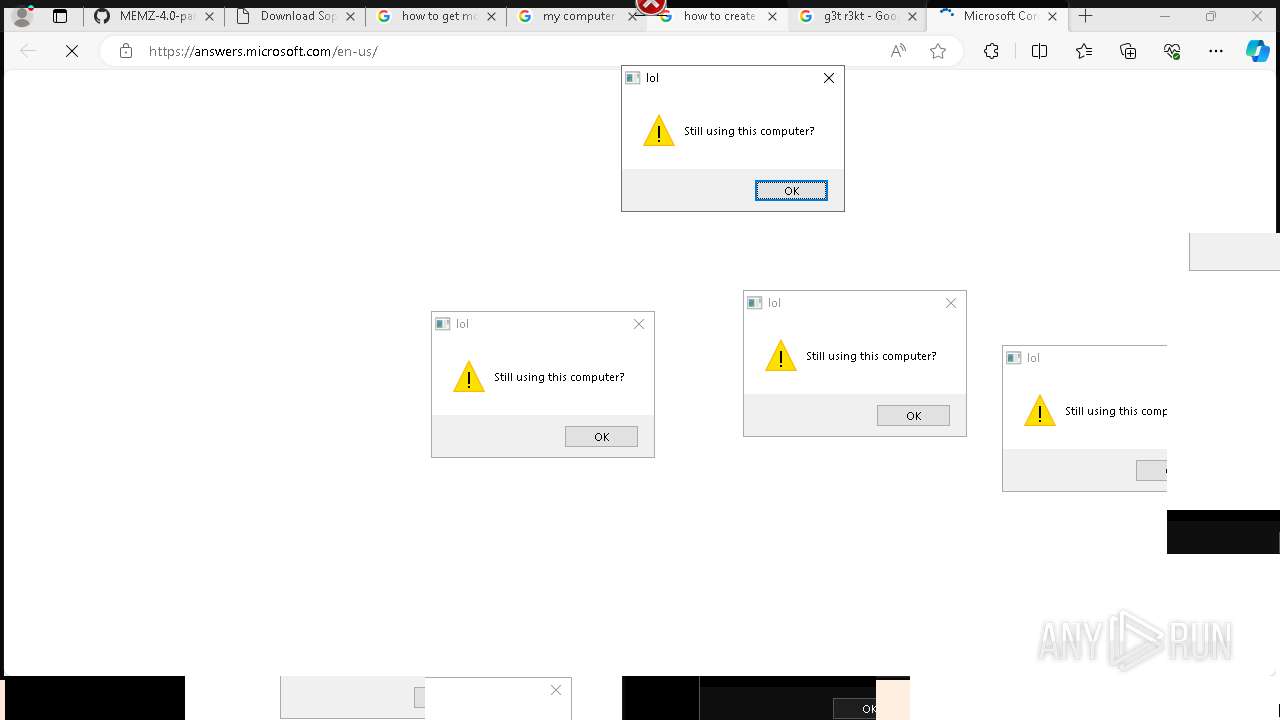Open Settings and more menu
Image resolution: width=1280 pixels, height=720 pixels.
click(x=1216, y=51)
